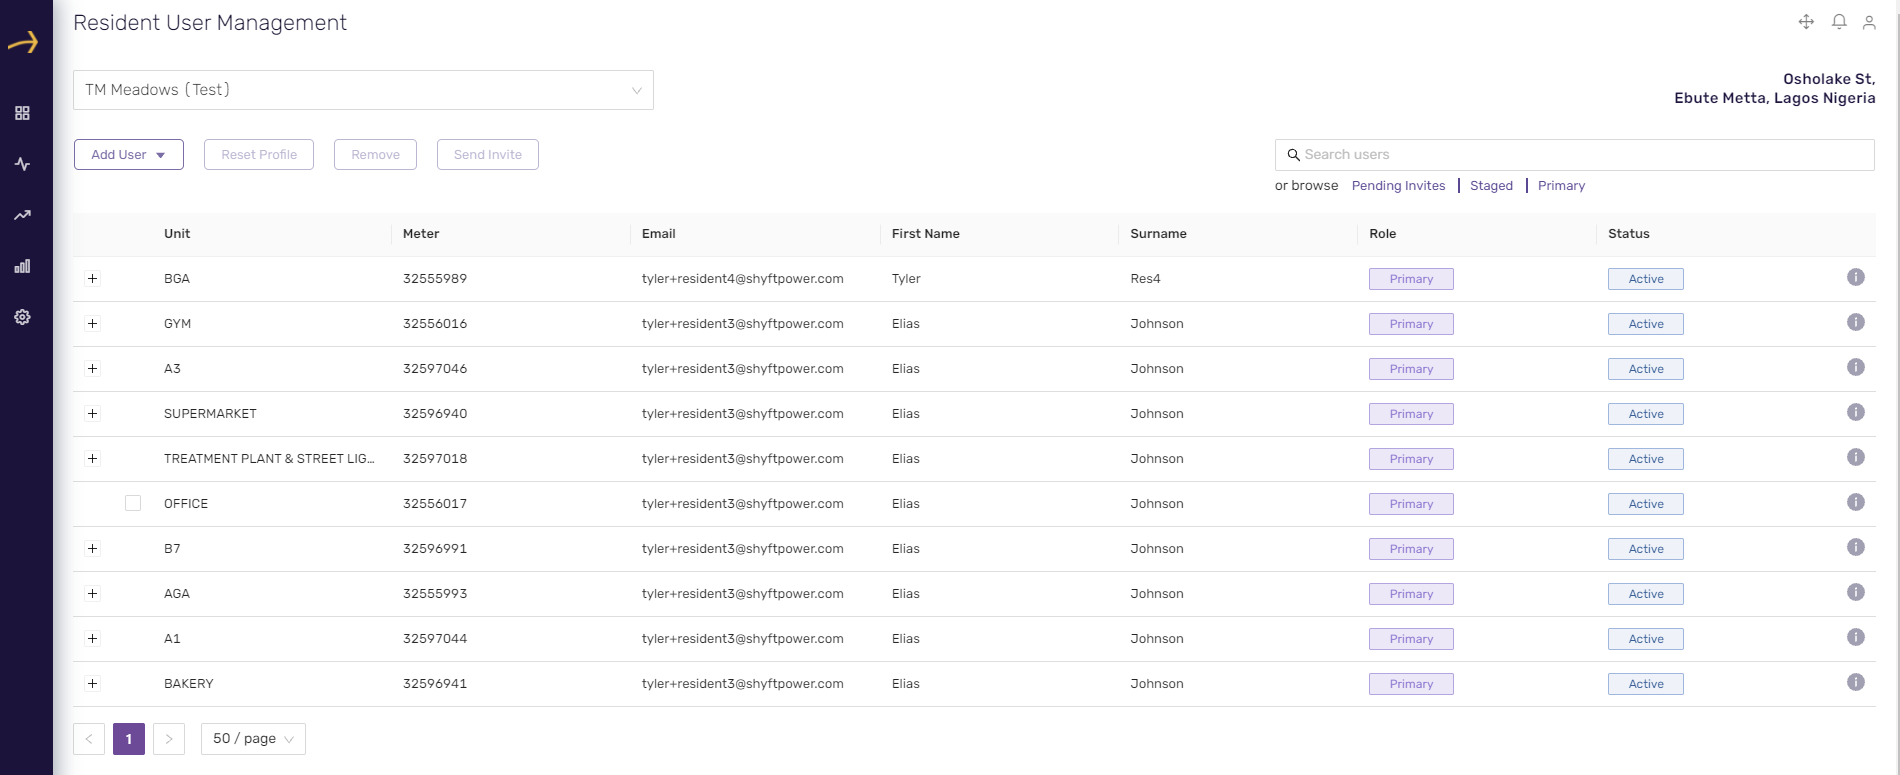Show info for SUPERMARKET row
This screenshot has width=1900, height=775.
pyautogui.click(x=1856, y=412)
